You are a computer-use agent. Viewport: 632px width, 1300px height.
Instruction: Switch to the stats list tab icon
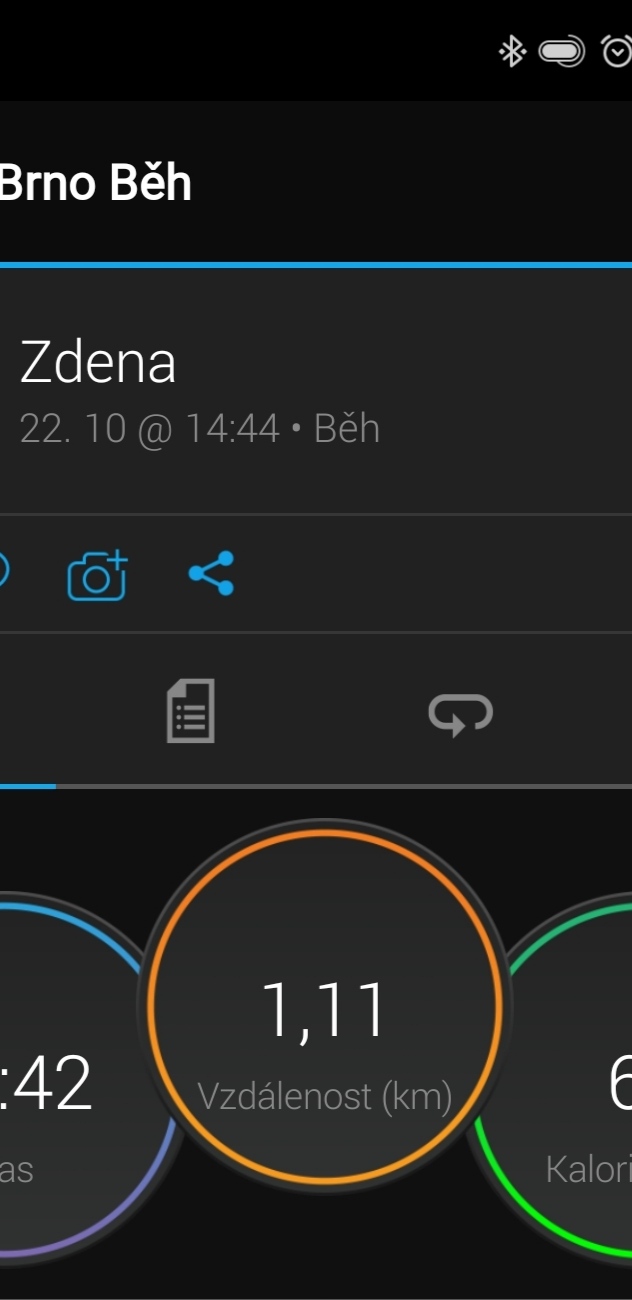click(190, 711)
